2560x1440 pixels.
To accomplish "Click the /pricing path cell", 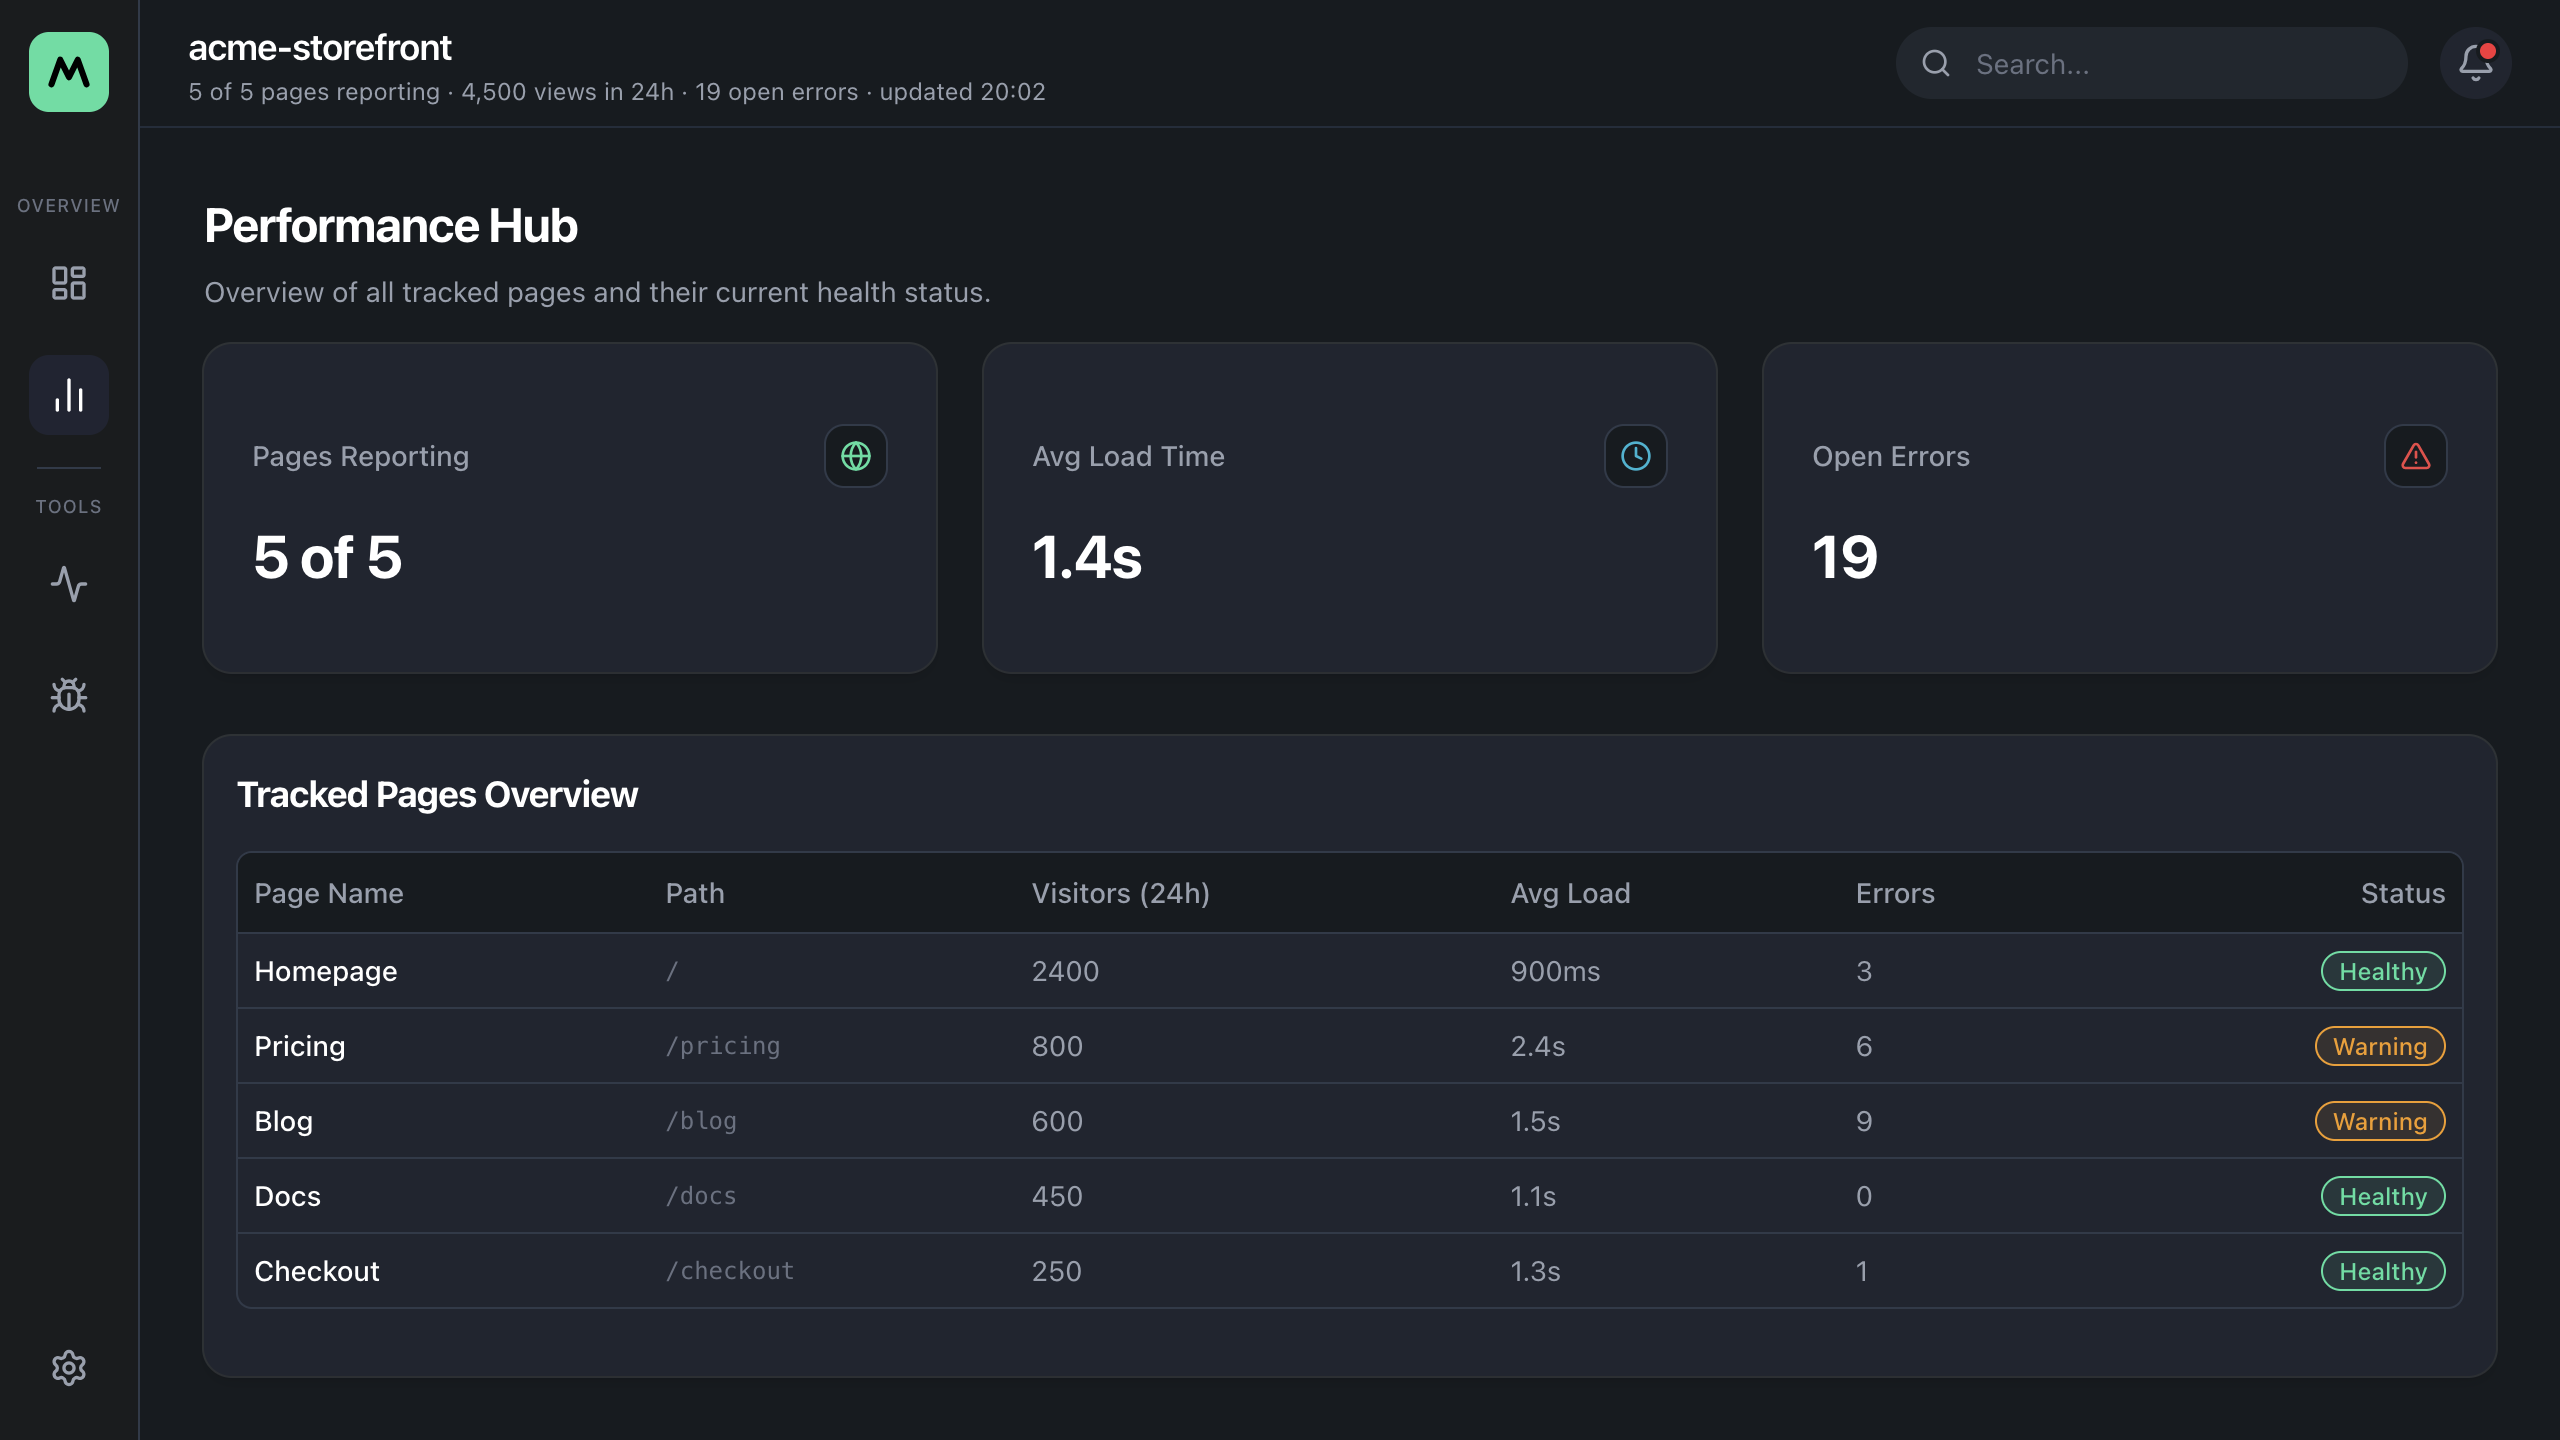I will coord(723,1046).
